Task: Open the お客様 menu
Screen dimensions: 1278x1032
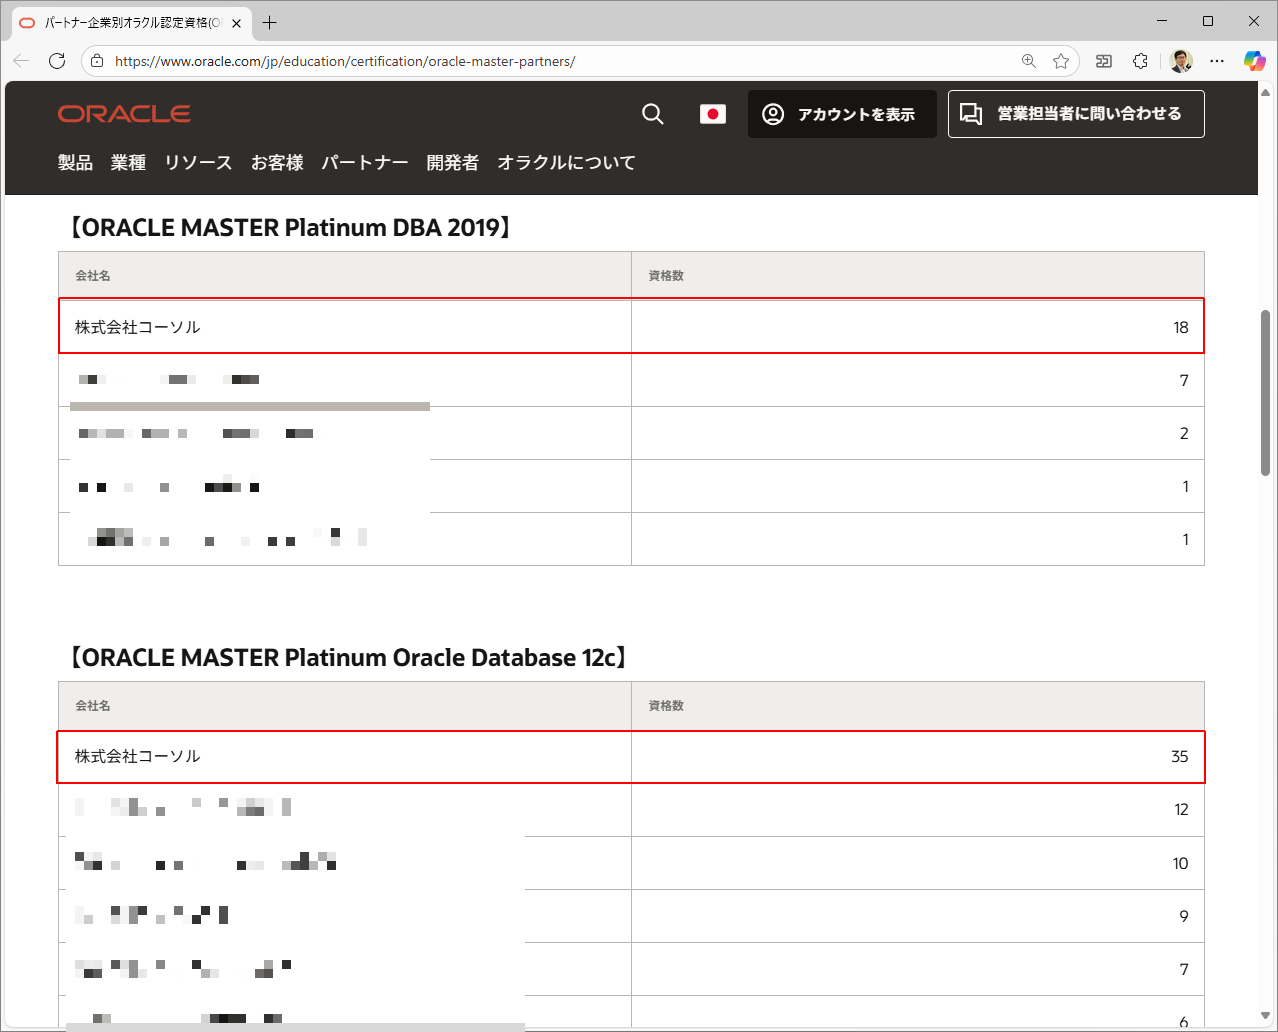Action: tap(277, 162)
